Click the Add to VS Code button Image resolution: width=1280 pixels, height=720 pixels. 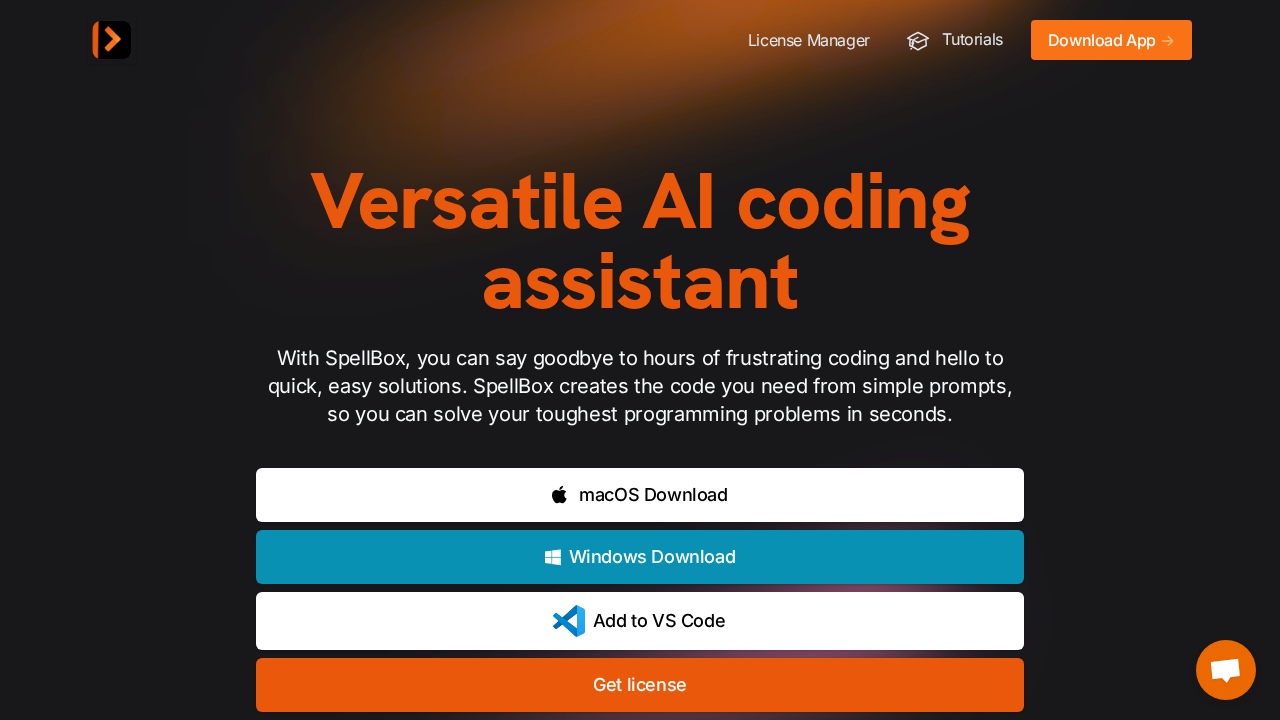640,620
